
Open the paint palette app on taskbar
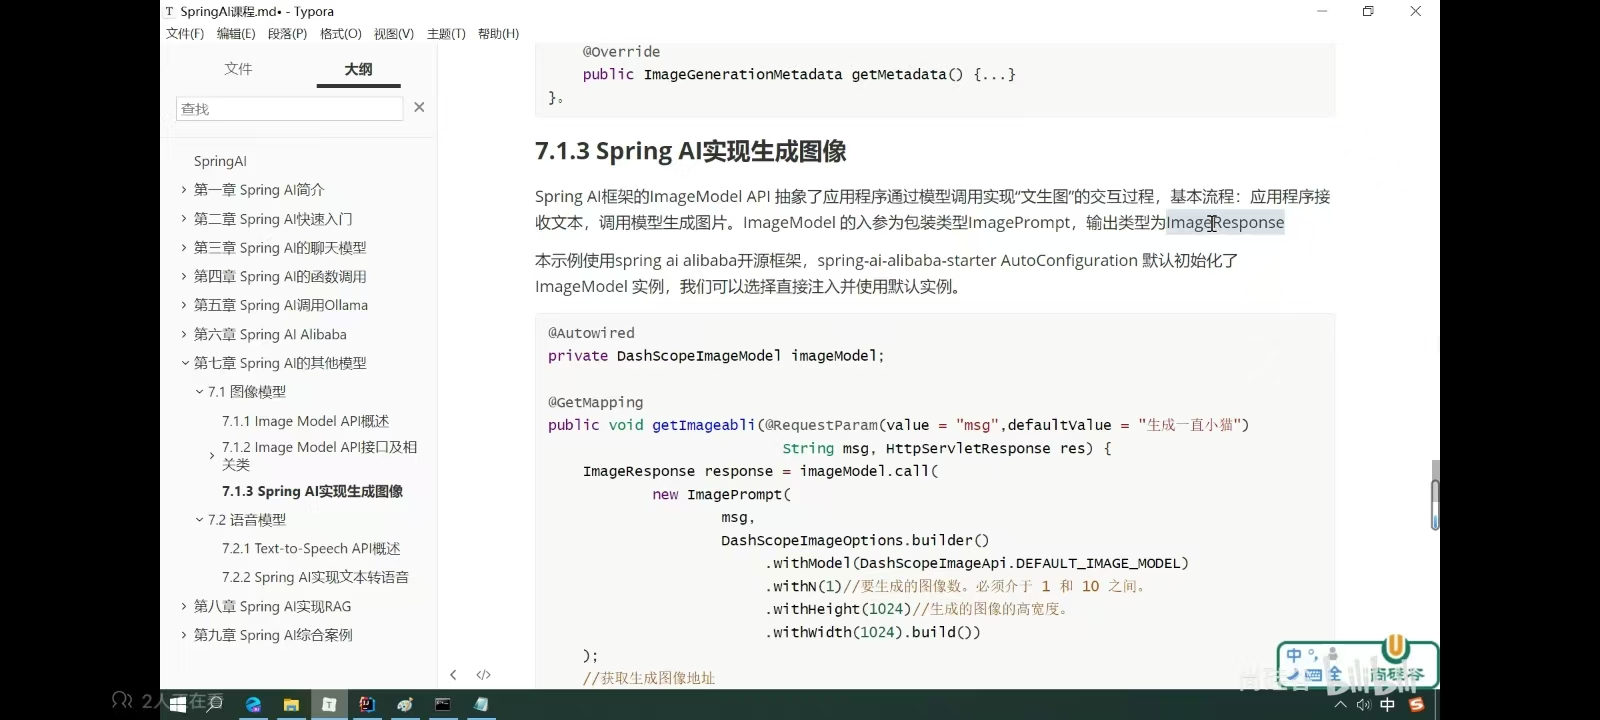tap(405, 705)
